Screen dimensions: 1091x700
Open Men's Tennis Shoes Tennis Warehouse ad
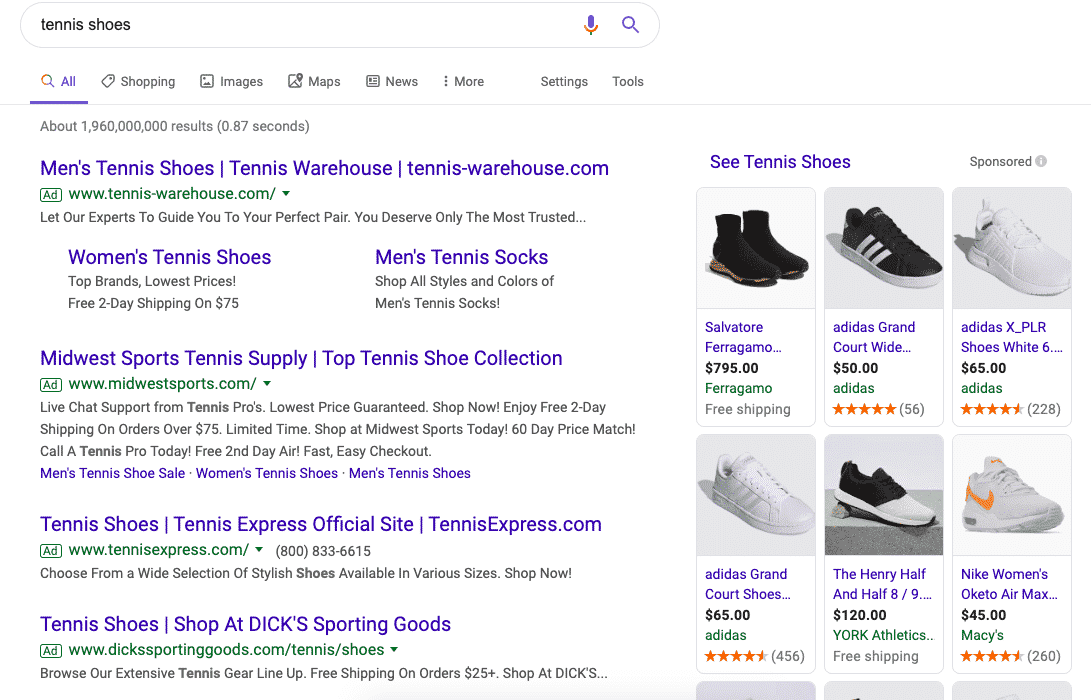click(324, 168)
